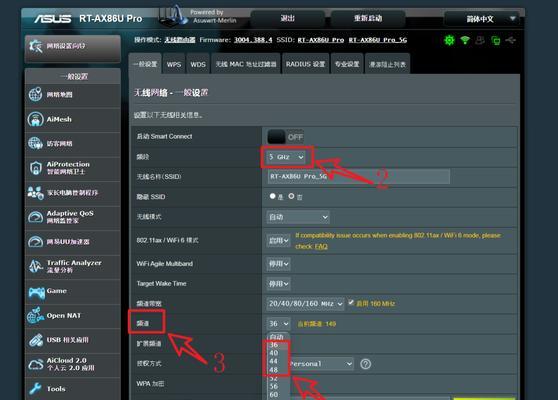Open the wireless mode dropdown

pos(298,217)
